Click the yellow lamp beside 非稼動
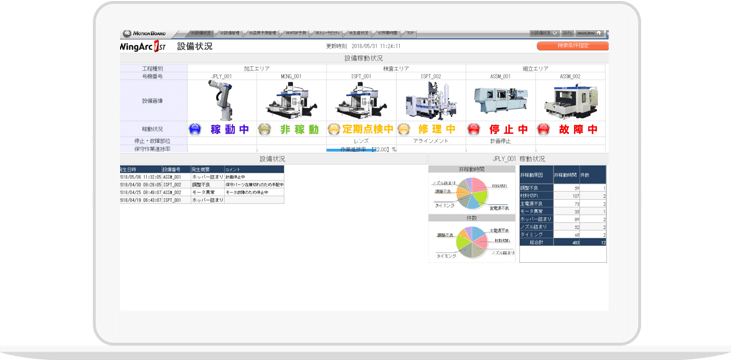 click(264, 129)
